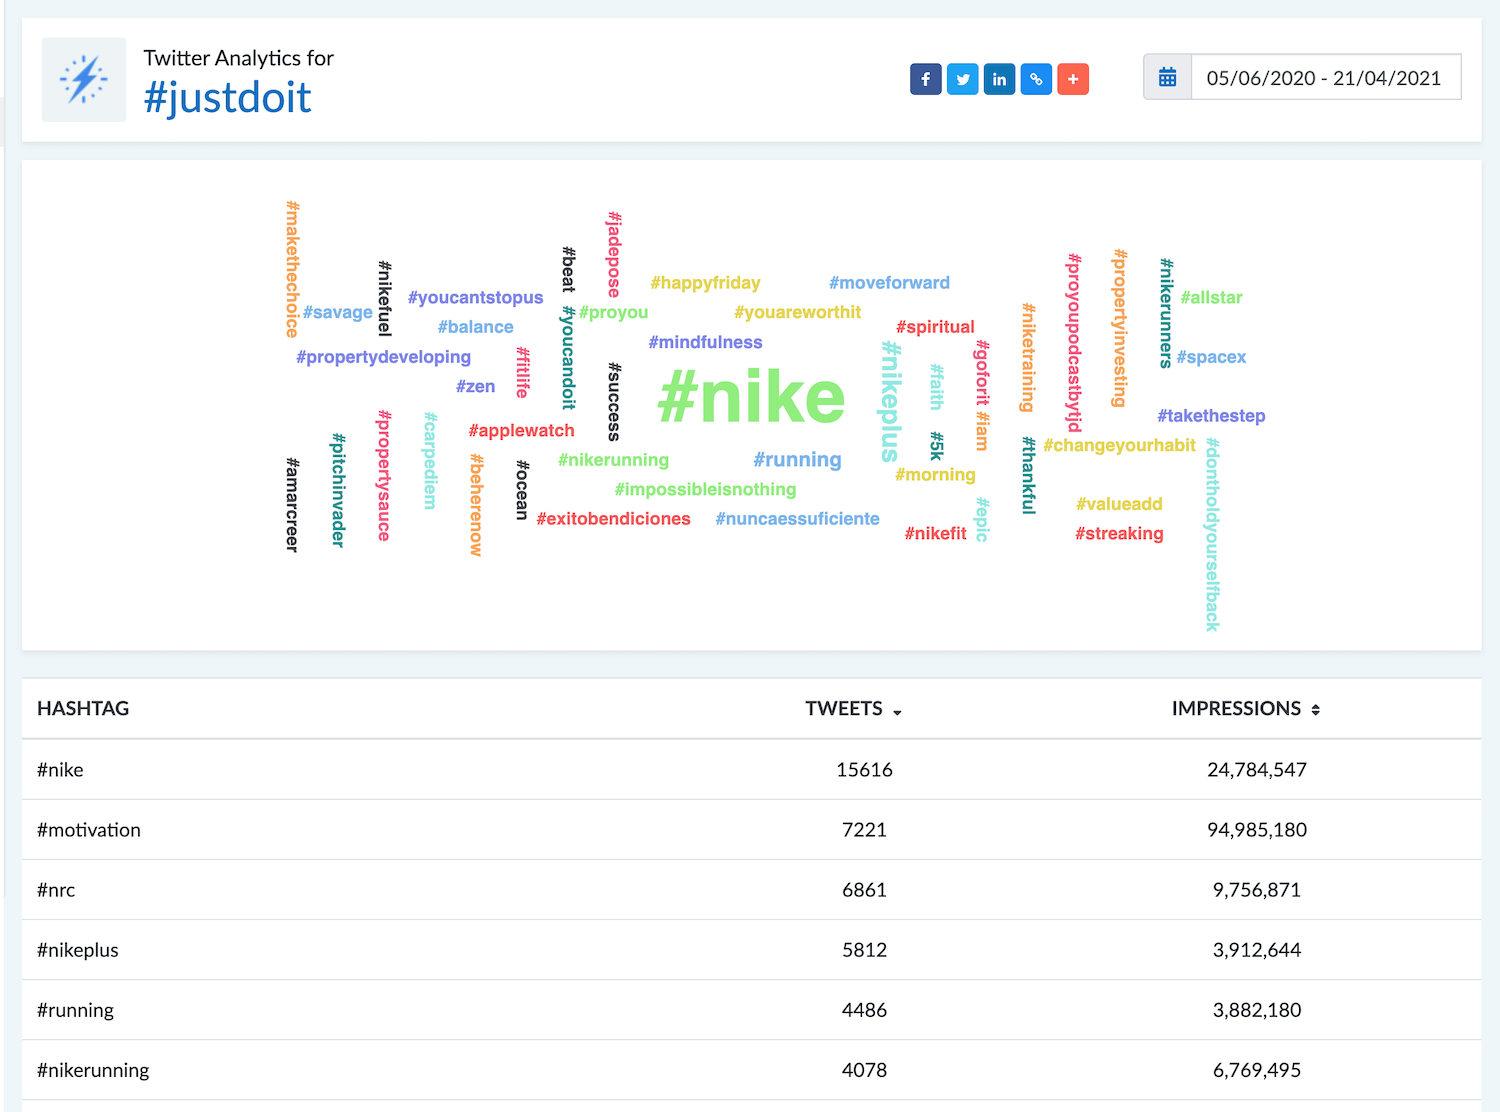
Task: Click large #nike word in cloud
Action: 751,397
